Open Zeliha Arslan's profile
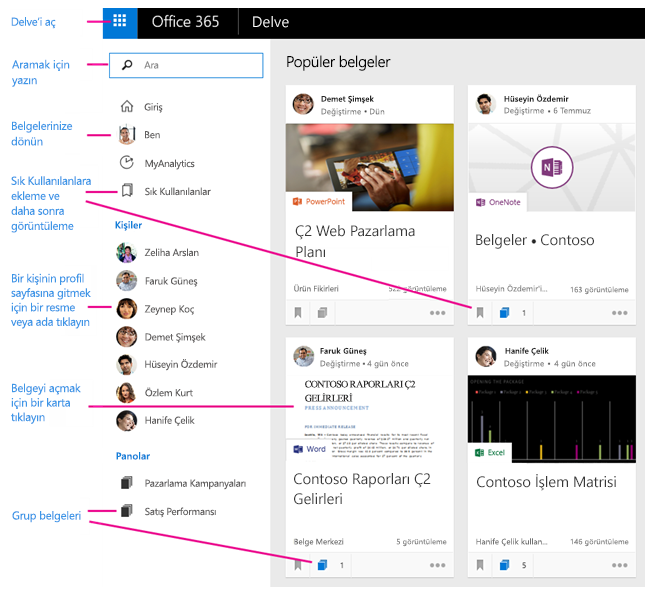The width and height of the screenshot is (655, 596). tap(171, 253)
